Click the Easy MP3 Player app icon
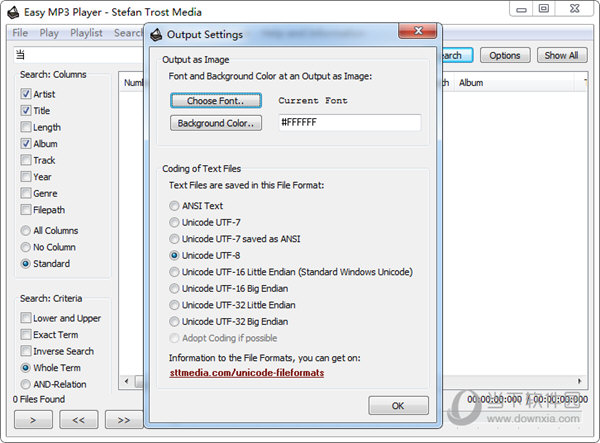 13,13
